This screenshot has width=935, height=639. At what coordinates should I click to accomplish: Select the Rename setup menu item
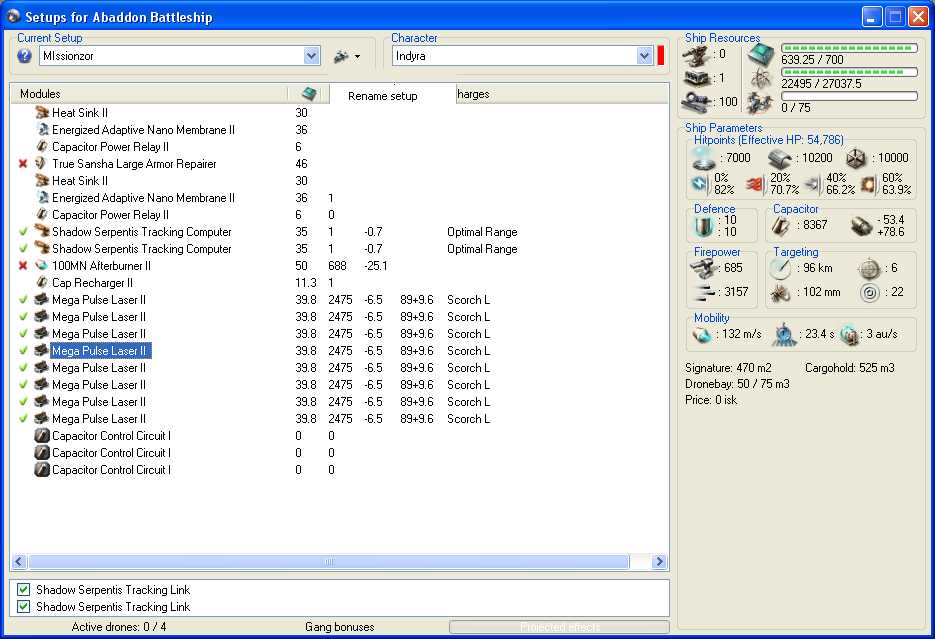(382, 95)
